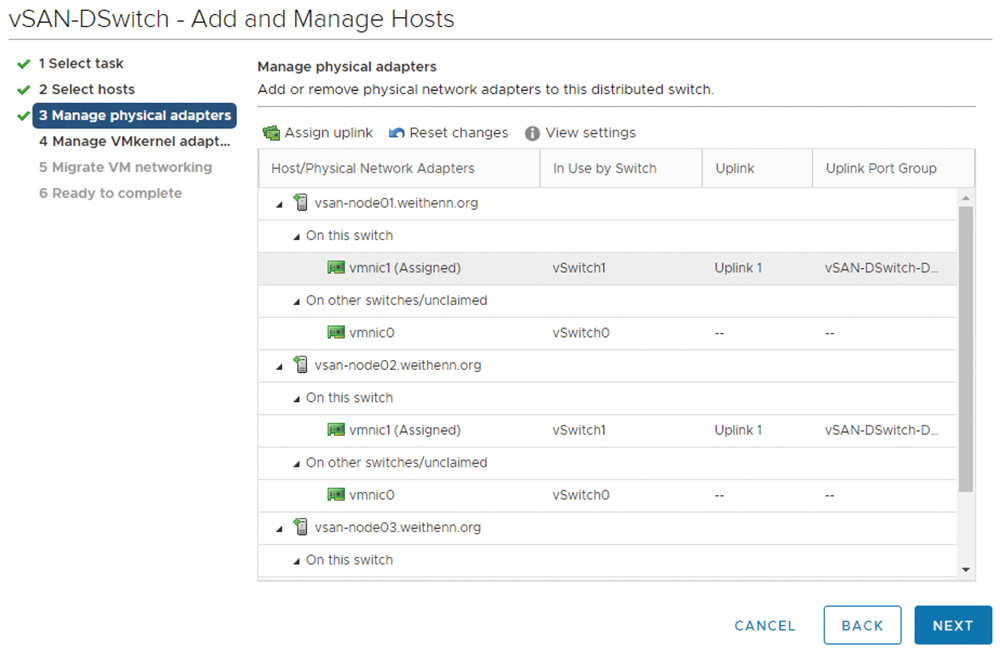The height and width of the screenshot is (651, 1000).
Task: Select vmnic1 (Assigned) row under vsan-node02
Action: (607, 430)
